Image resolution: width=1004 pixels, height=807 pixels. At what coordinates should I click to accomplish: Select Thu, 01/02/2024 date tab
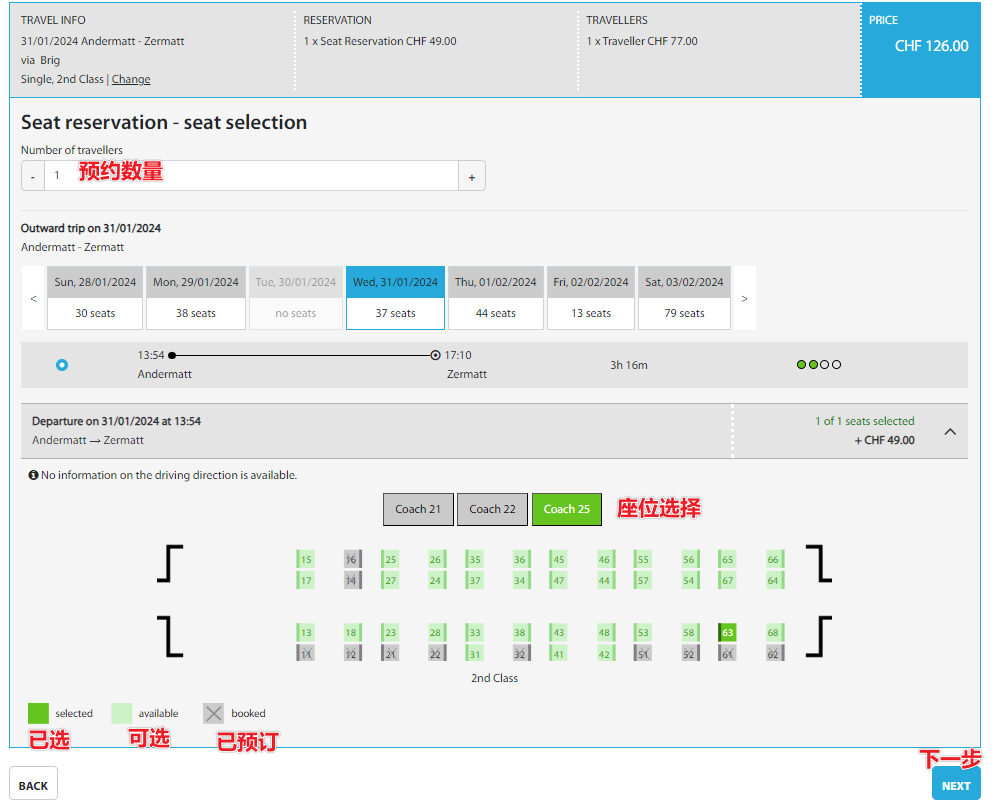coord(496,298)
